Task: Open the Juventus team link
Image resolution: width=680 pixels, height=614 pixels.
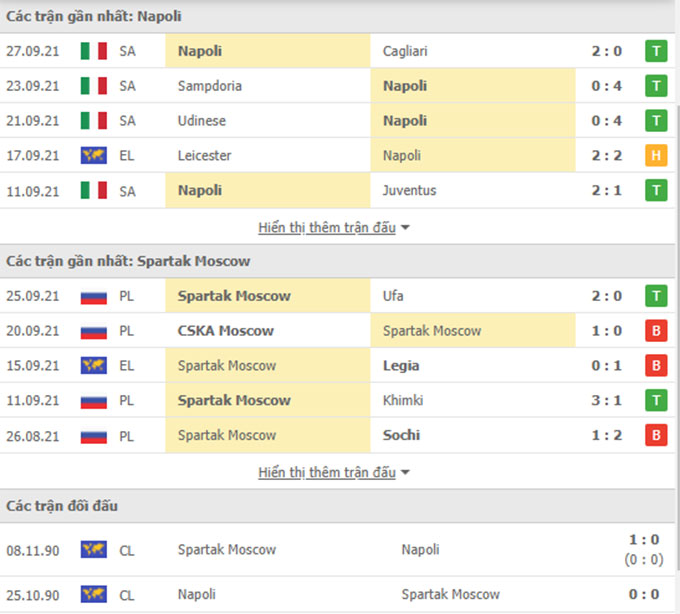Action: point(409,190)
